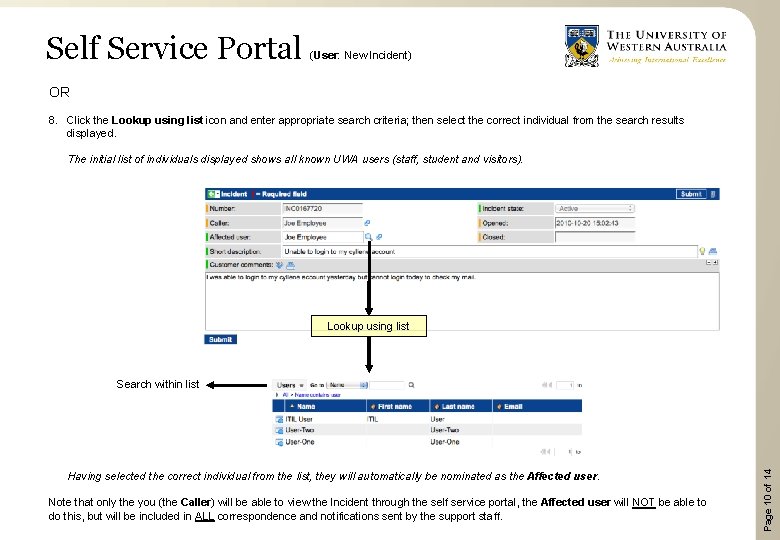Click the Customer comments text area
This screenshot has width=780, height=540.
pos(462,301)
